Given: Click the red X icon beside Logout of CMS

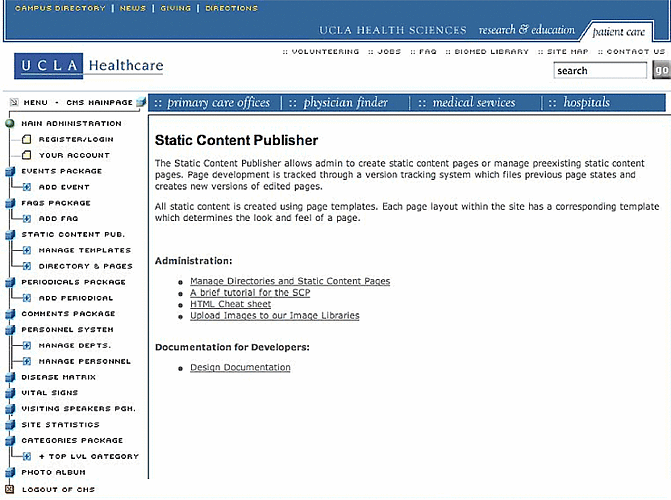Looking at the screenshot, I should click(x=9, y=489).
